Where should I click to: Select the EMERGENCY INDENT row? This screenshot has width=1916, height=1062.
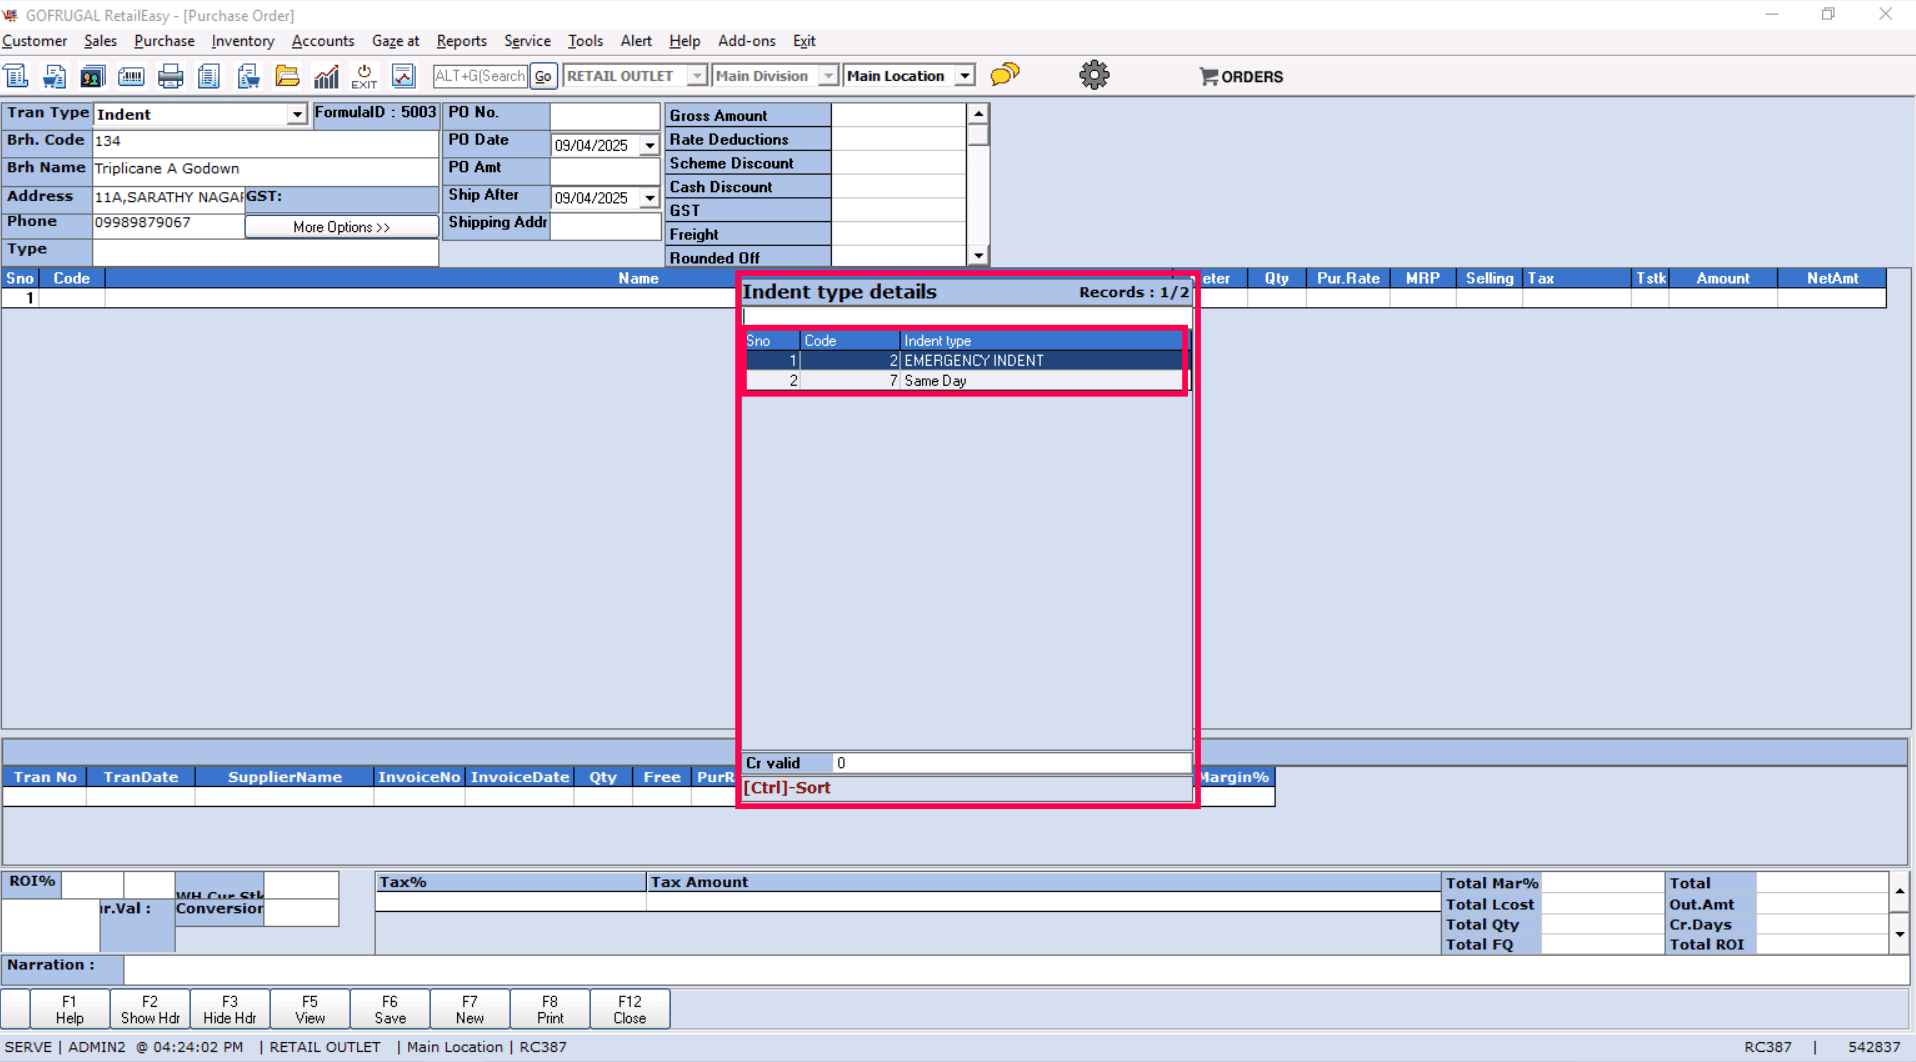[965, 361]
